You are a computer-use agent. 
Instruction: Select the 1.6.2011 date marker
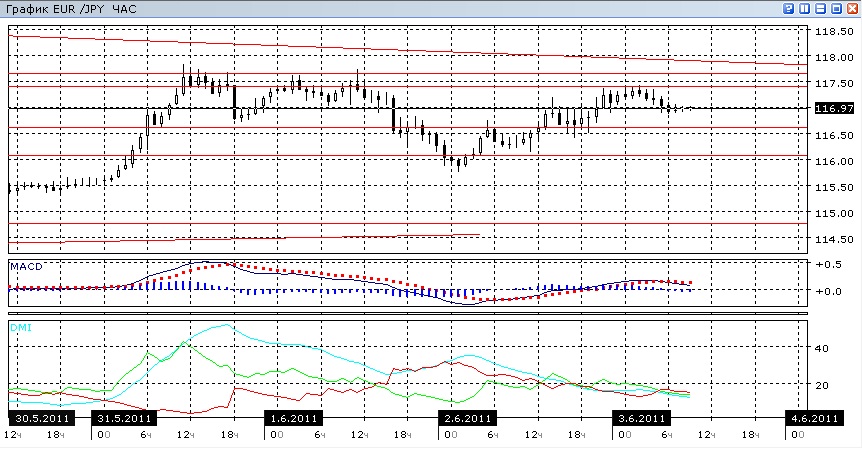[294, 418]
